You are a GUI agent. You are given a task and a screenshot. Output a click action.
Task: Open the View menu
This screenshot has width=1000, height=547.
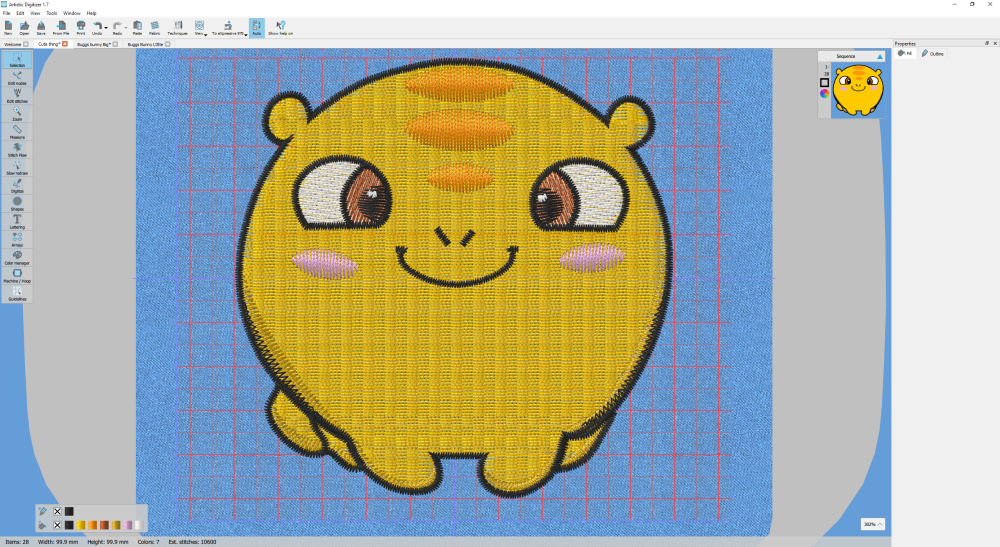36,13
